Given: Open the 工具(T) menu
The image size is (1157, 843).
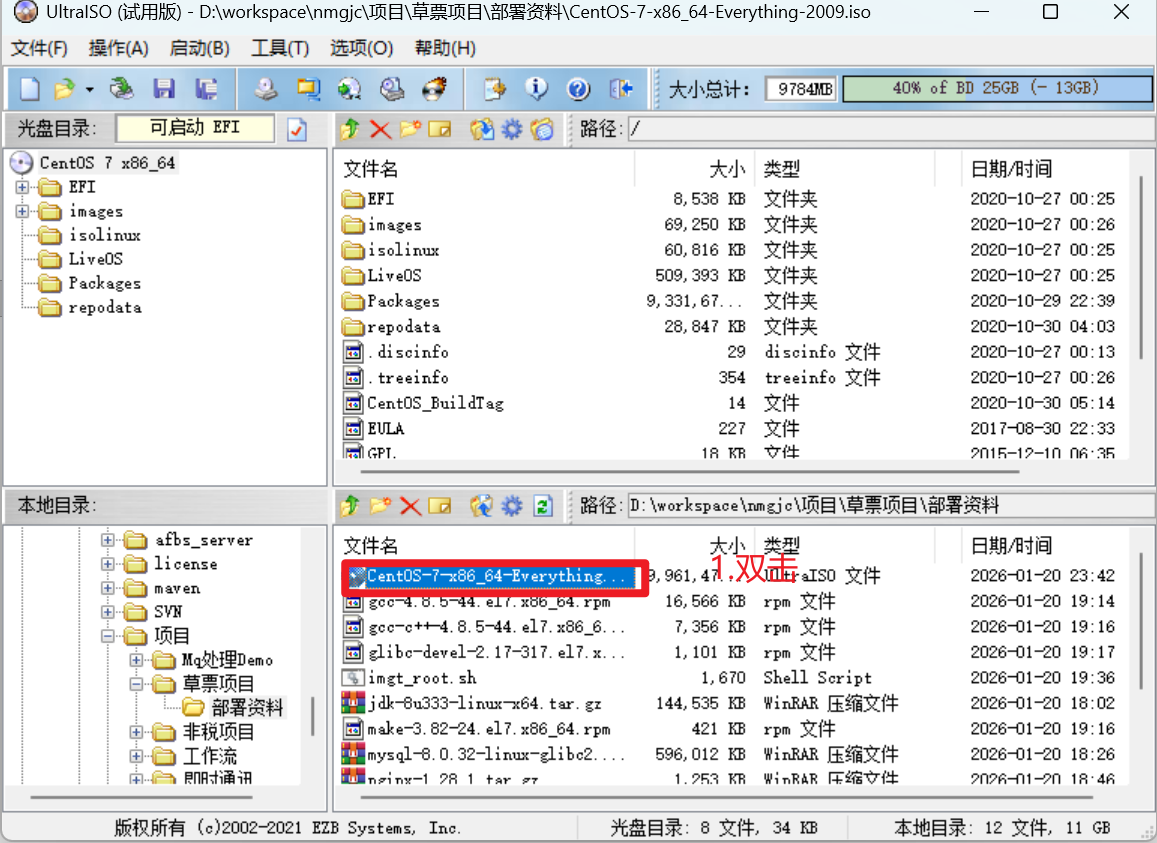Looking at the screenshot, I should (280, 49).
